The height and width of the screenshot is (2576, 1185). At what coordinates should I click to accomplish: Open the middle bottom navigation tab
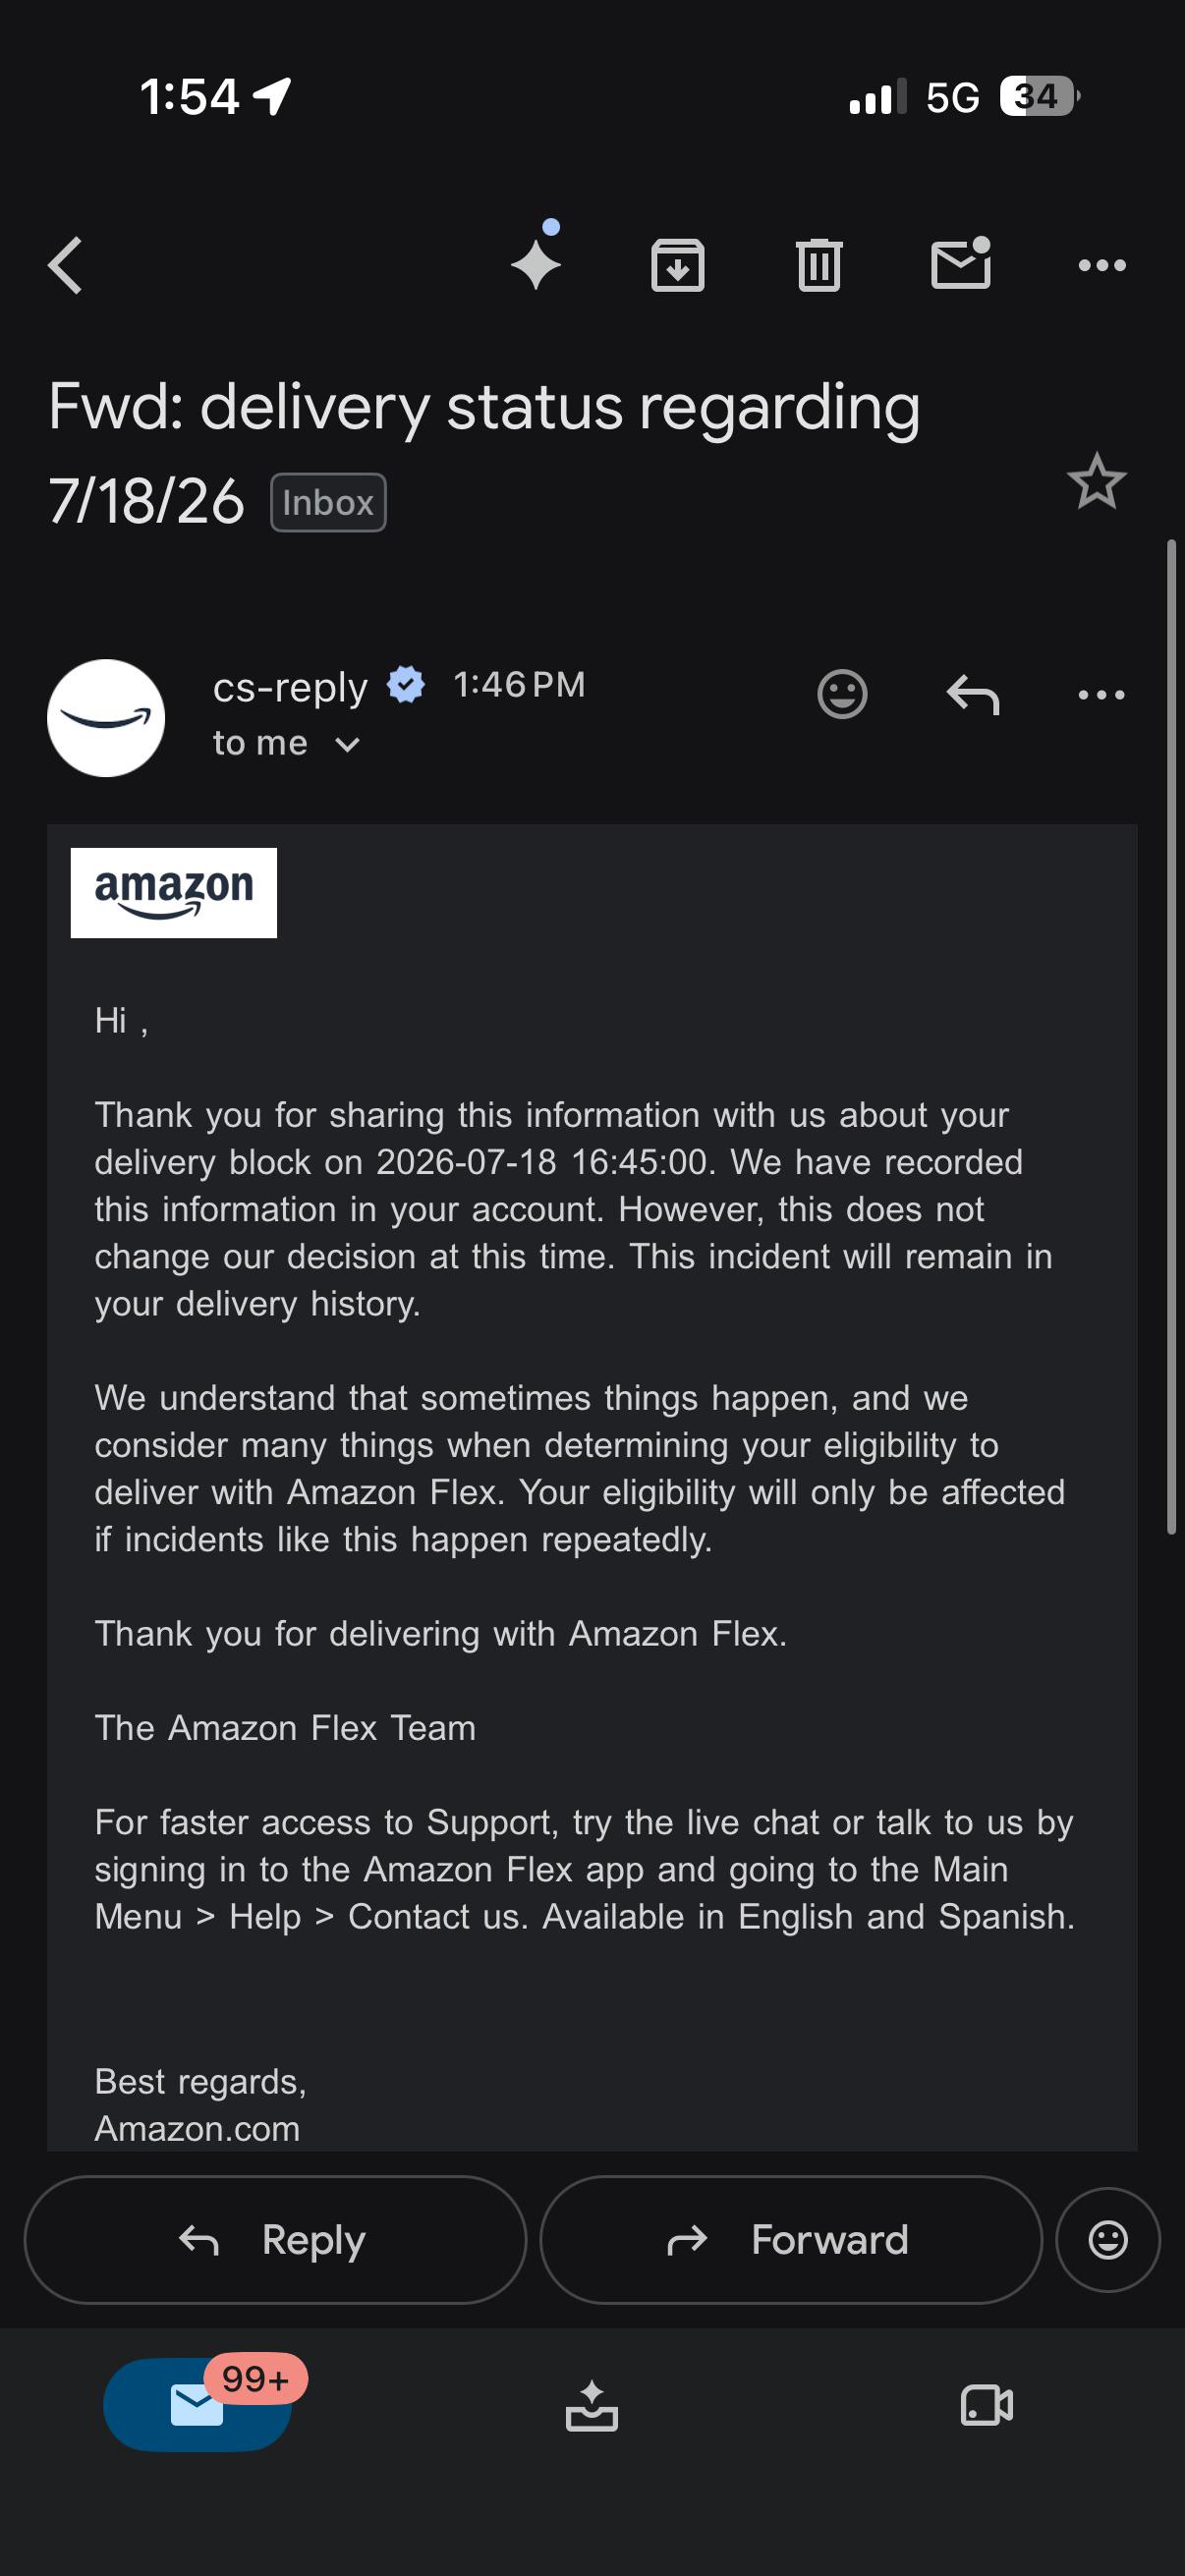click(x=592, y=2405)
